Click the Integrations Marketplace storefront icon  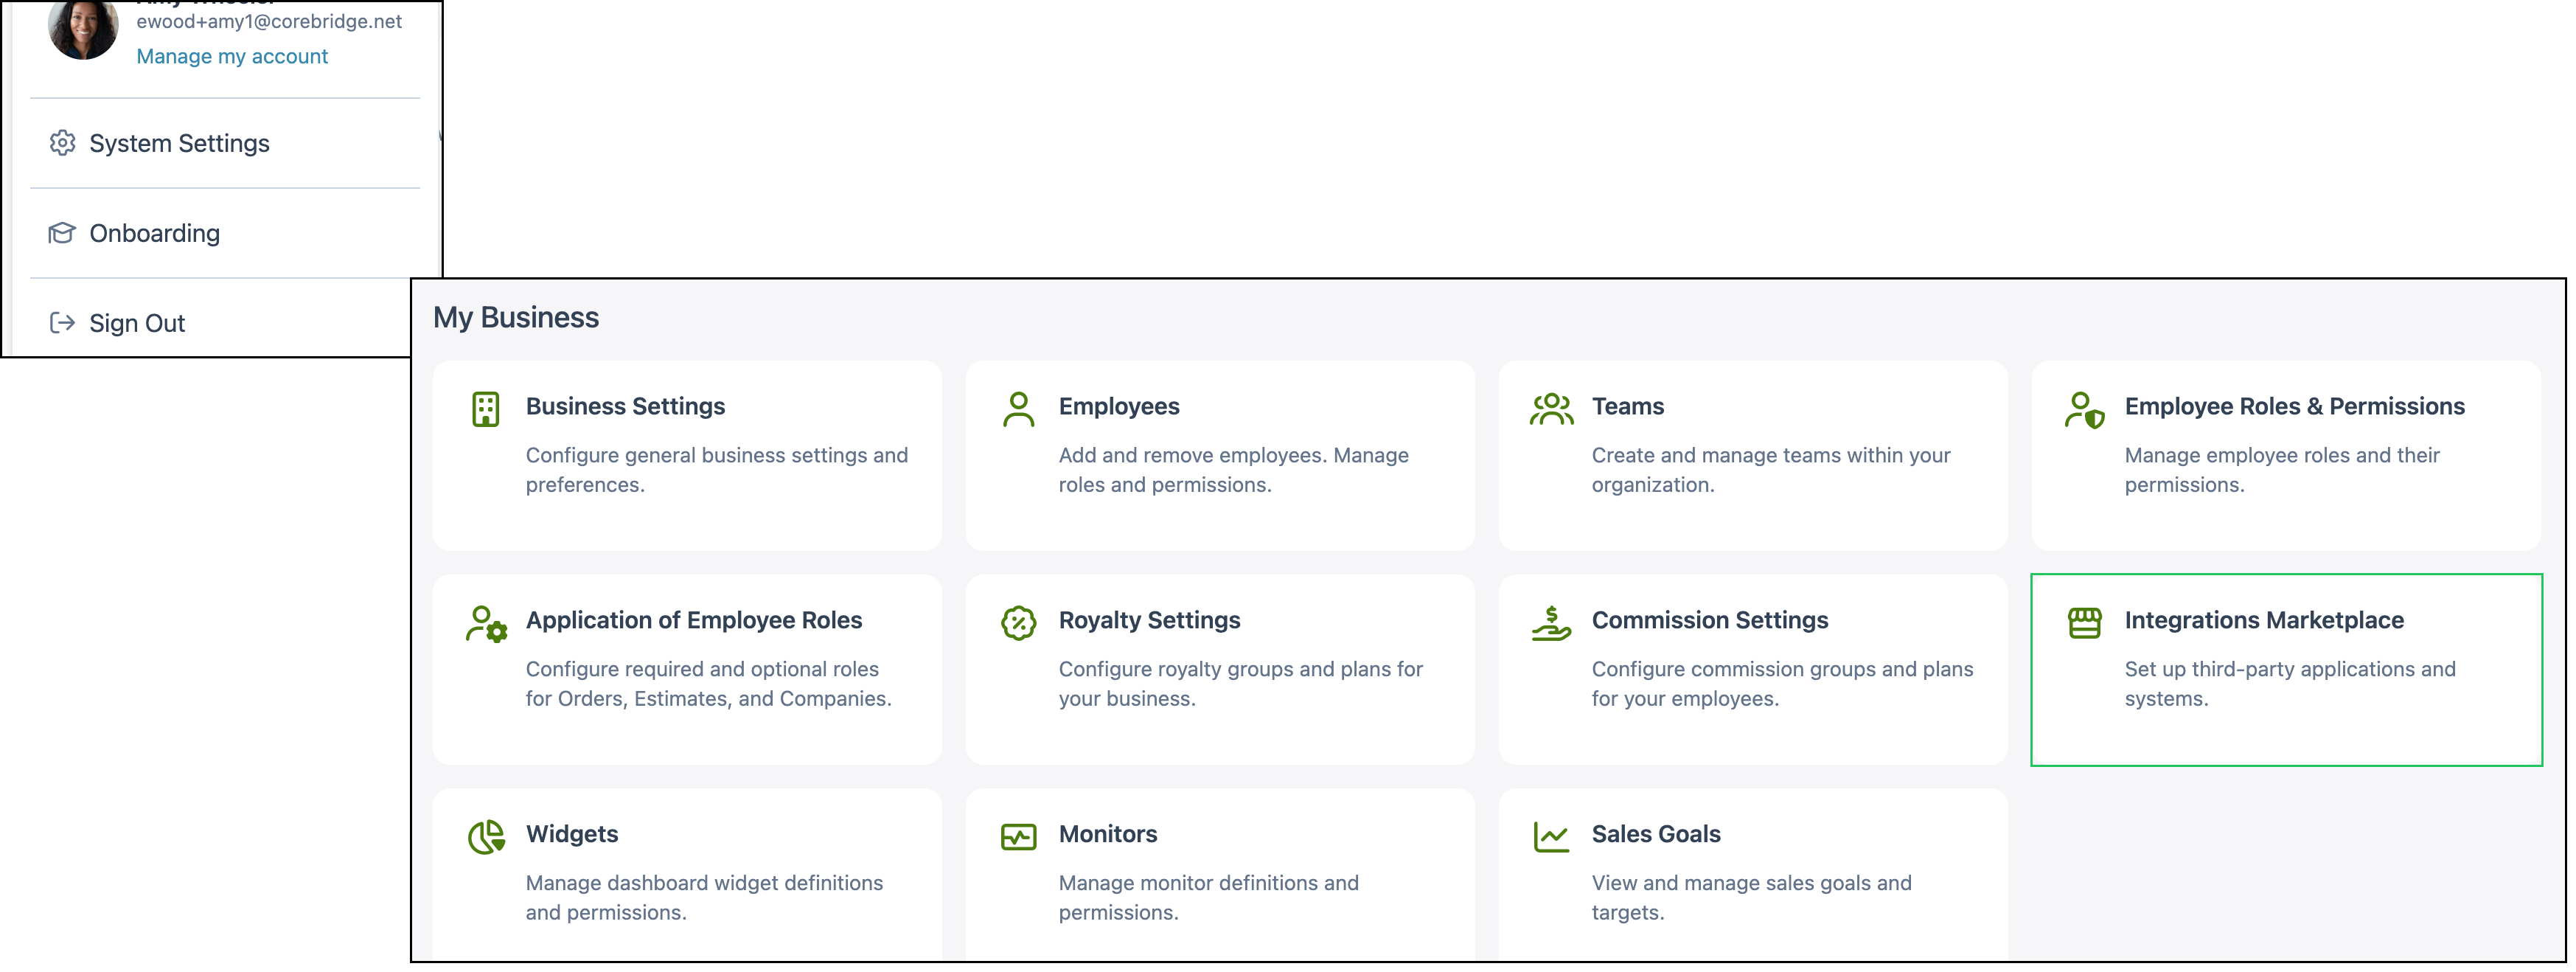click(2084, 622)
